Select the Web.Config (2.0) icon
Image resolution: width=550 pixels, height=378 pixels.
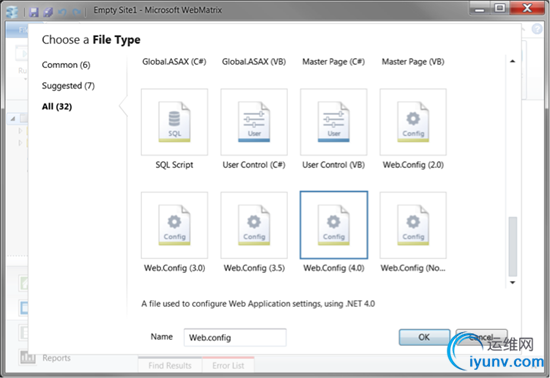[x=413, y=122]
